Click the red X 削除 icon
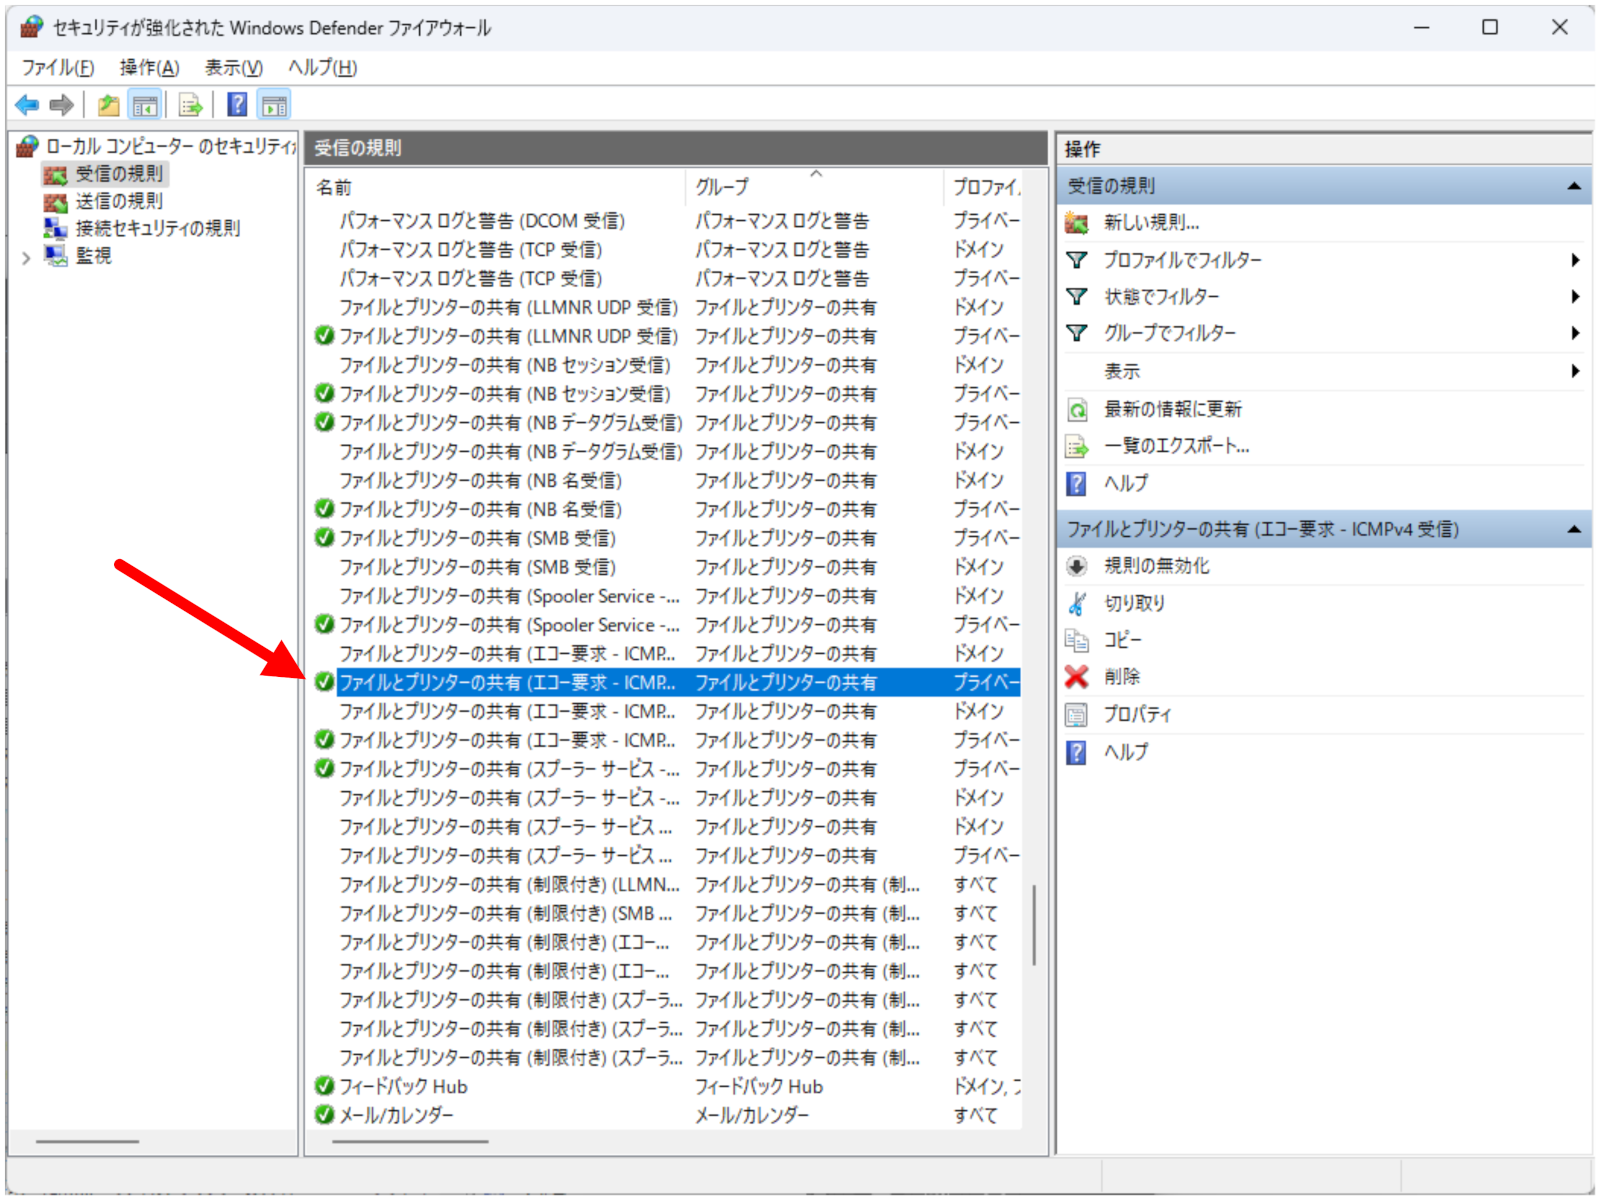The width and height of the screenshot is (1600, 1200). click(x=1076, y=677)
